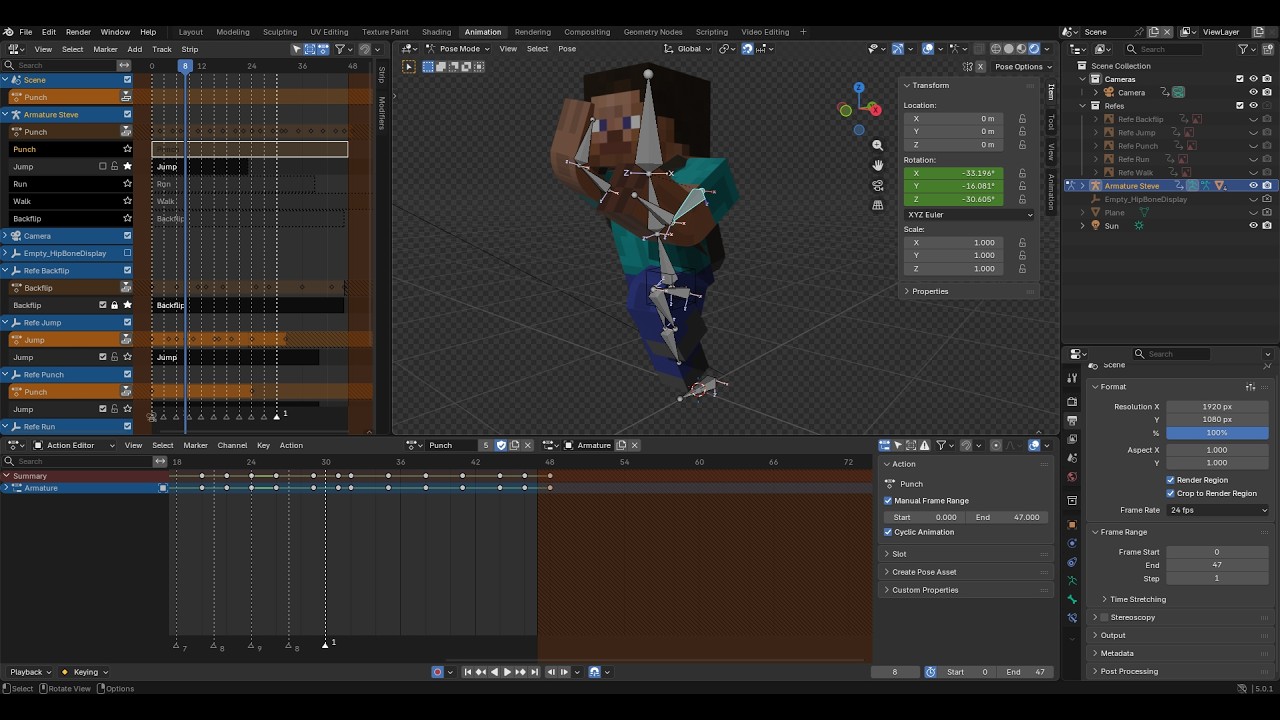
Task: Open the Keying popover
Action: click(85, 672)
